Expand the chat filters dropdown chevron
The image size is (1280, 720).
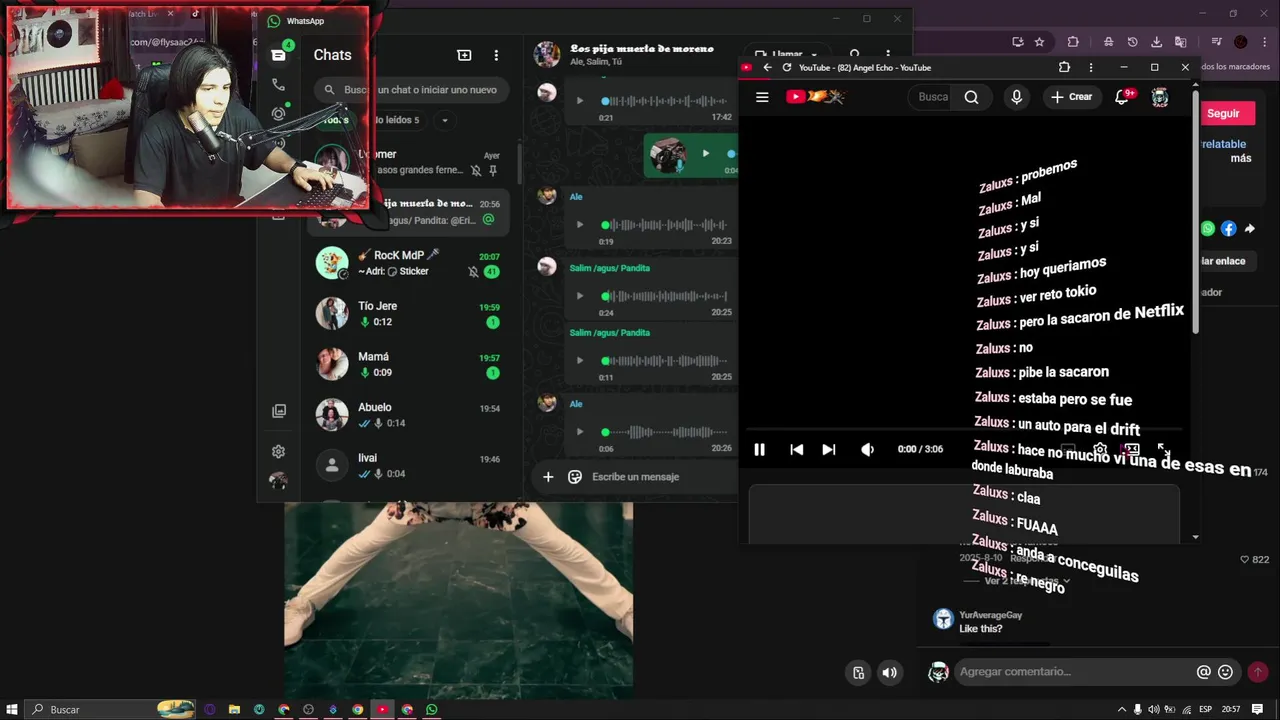tap(444, 120)
